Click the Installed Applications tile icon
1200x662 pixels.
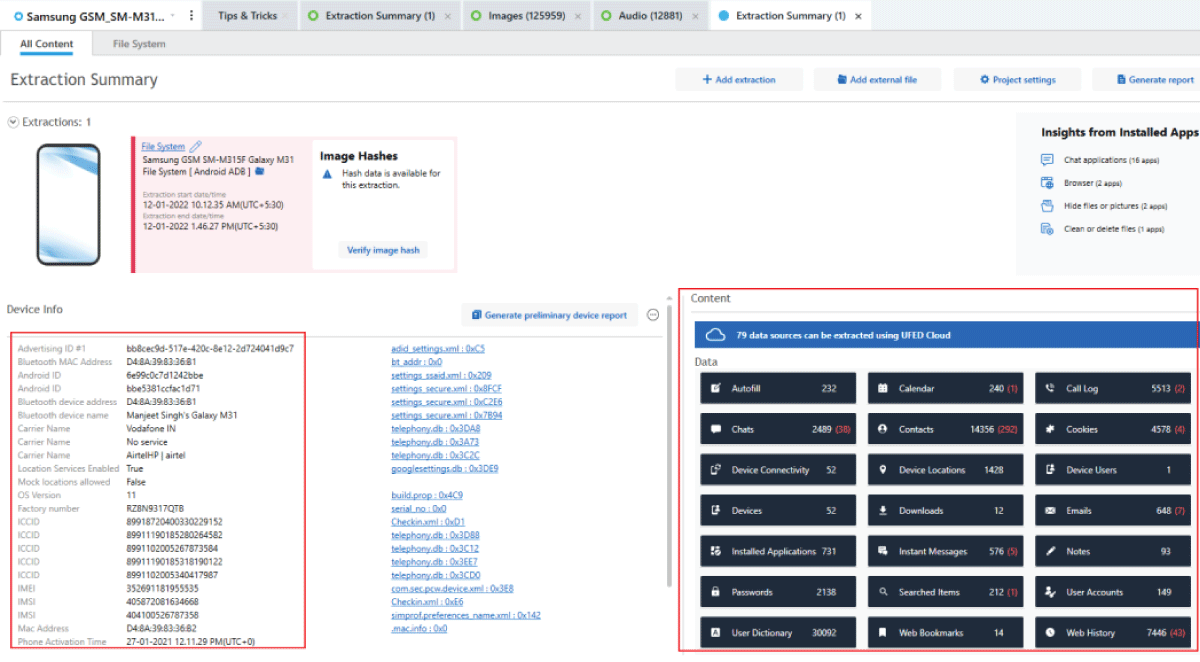[x=715, y=551]
